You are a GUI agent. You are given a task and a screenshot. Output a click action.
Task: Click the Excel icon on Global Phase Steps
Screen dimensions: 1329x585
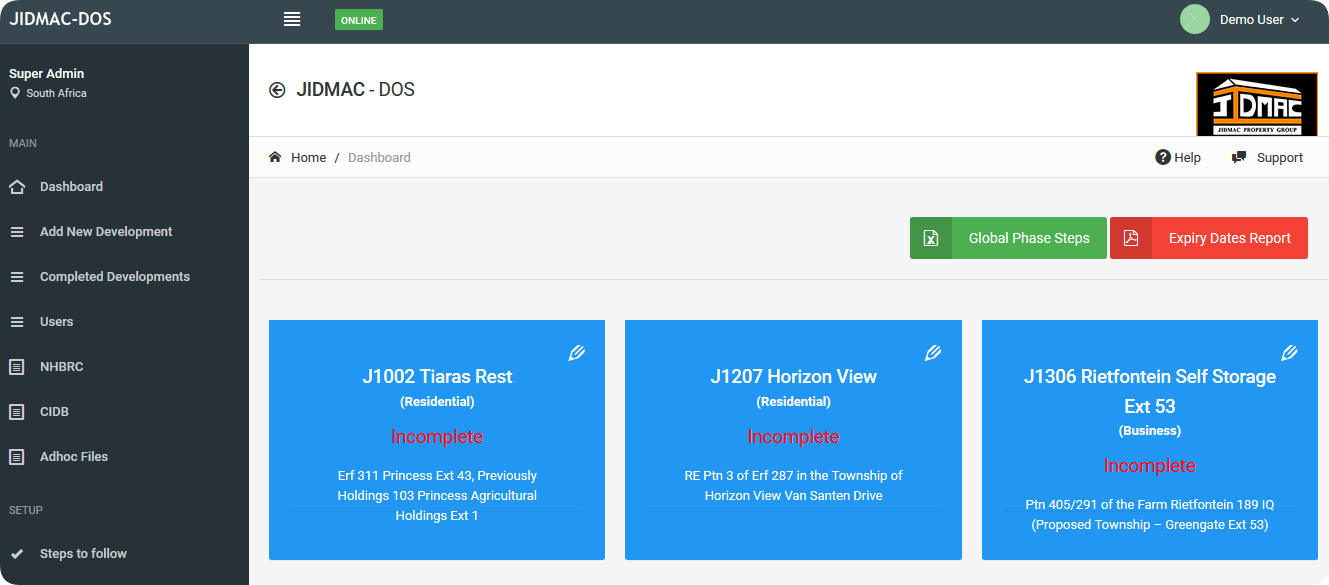pos(931,238)
